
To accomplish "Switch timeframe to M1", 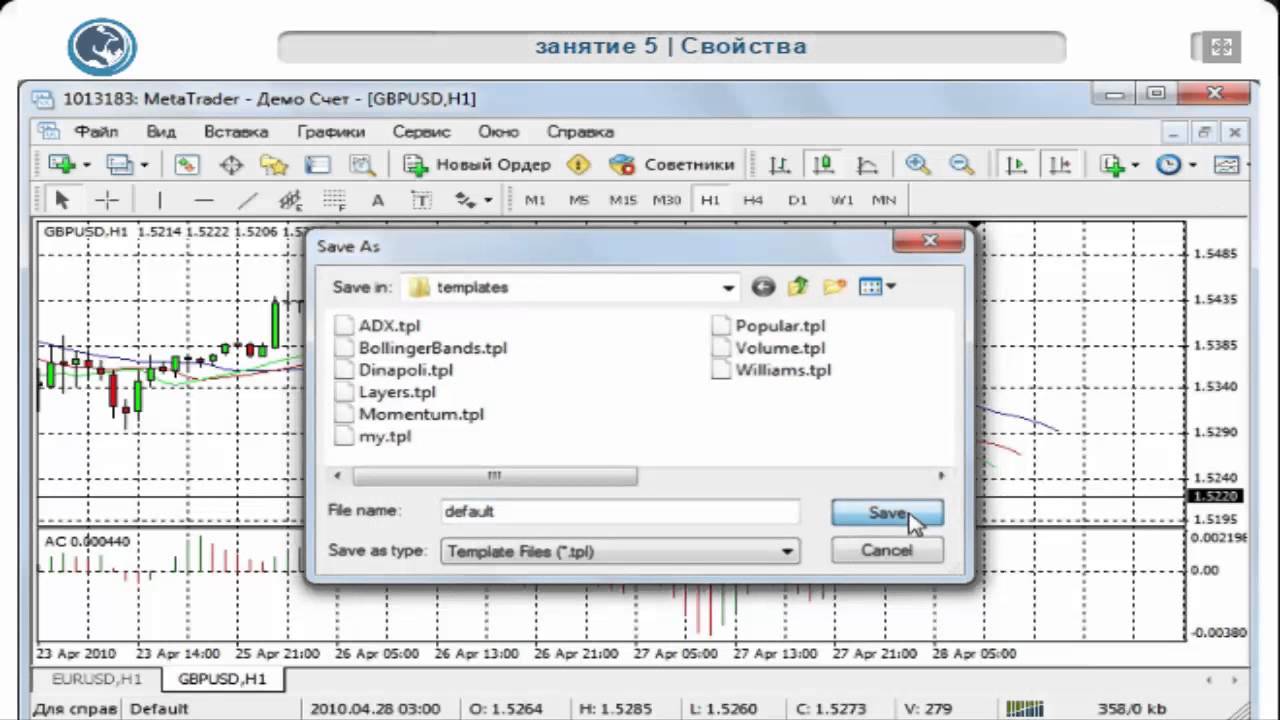I will point(535,200).
